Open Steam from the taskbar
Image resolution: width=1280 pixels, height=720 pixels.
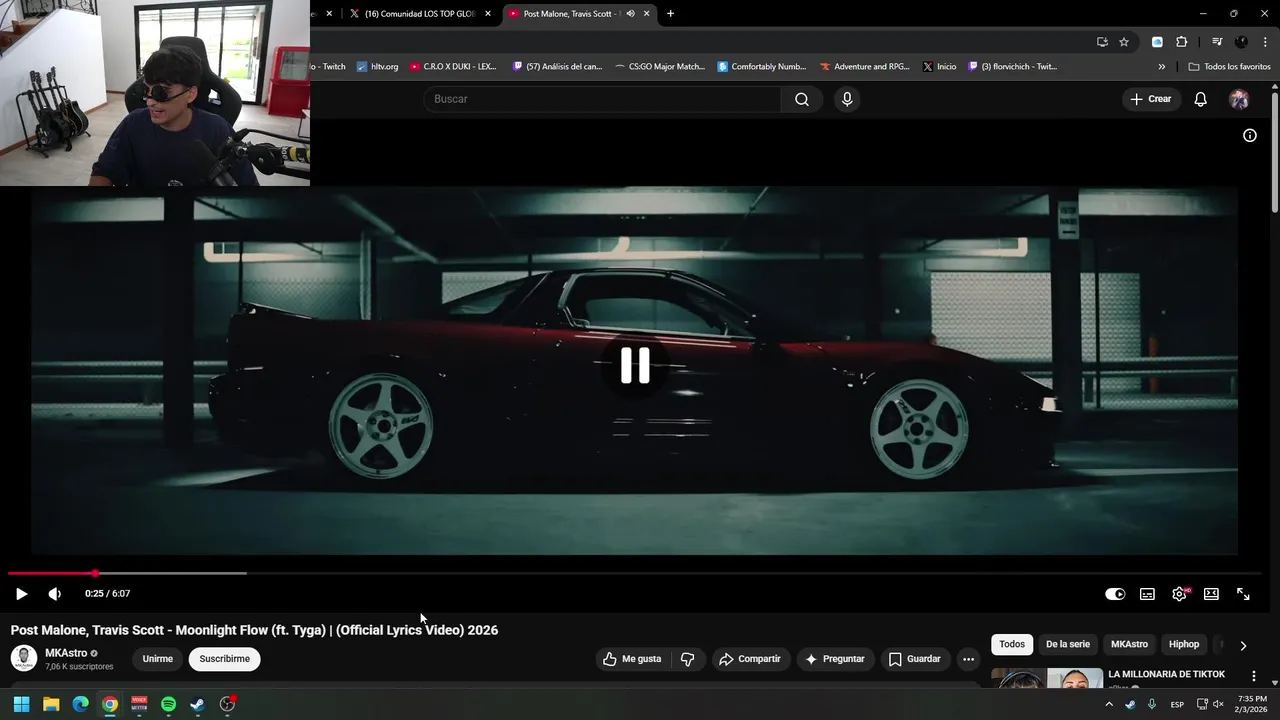click(198, 704)
